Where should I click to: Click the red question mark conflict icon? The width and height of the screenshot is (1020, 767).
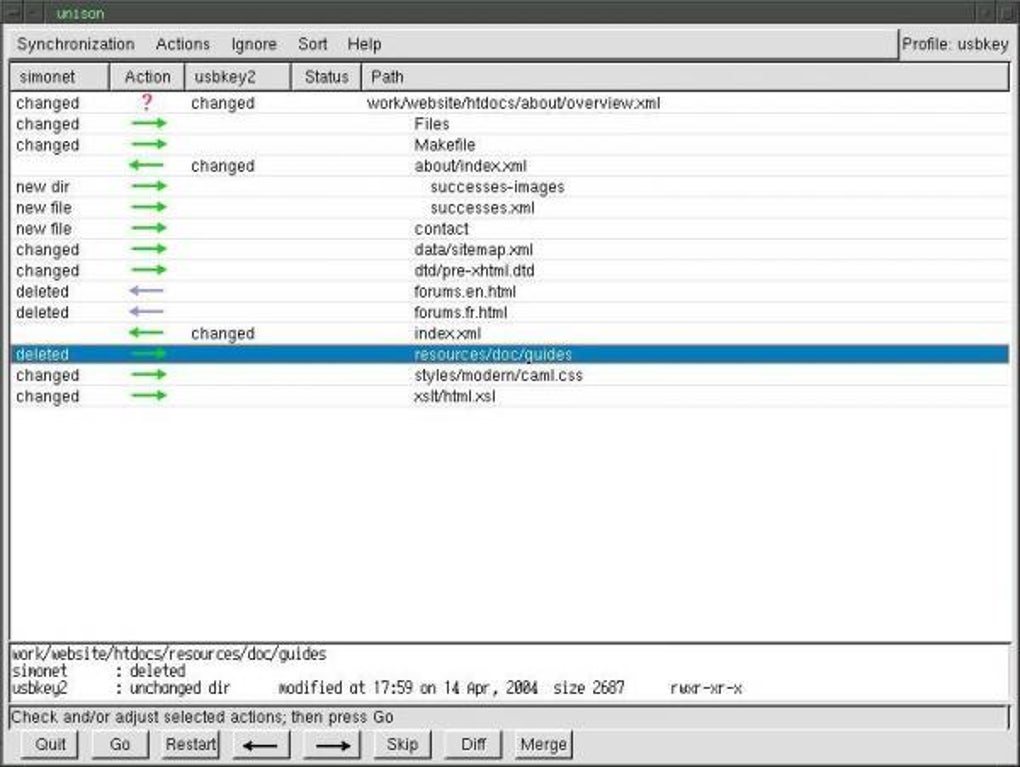coord(147,102)
